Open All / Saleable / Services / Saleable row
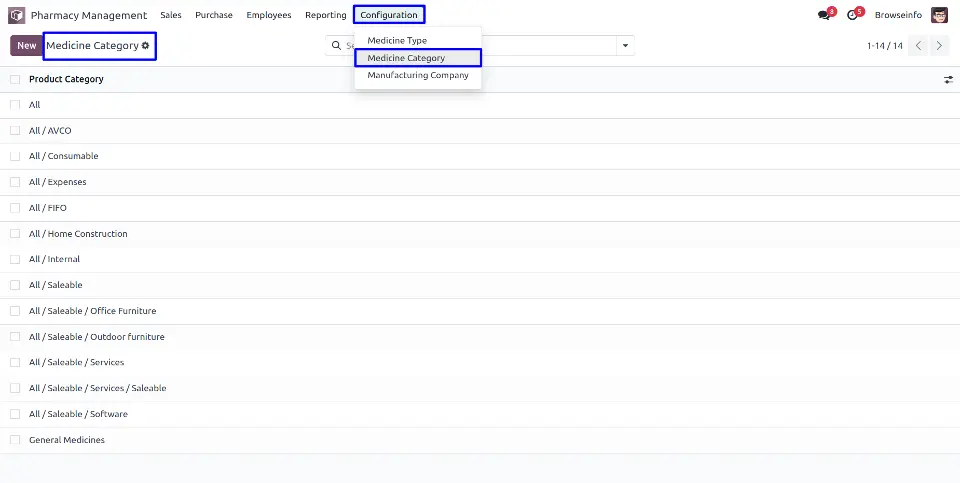This screenshot has height=483, width=960. coord(480,388)
